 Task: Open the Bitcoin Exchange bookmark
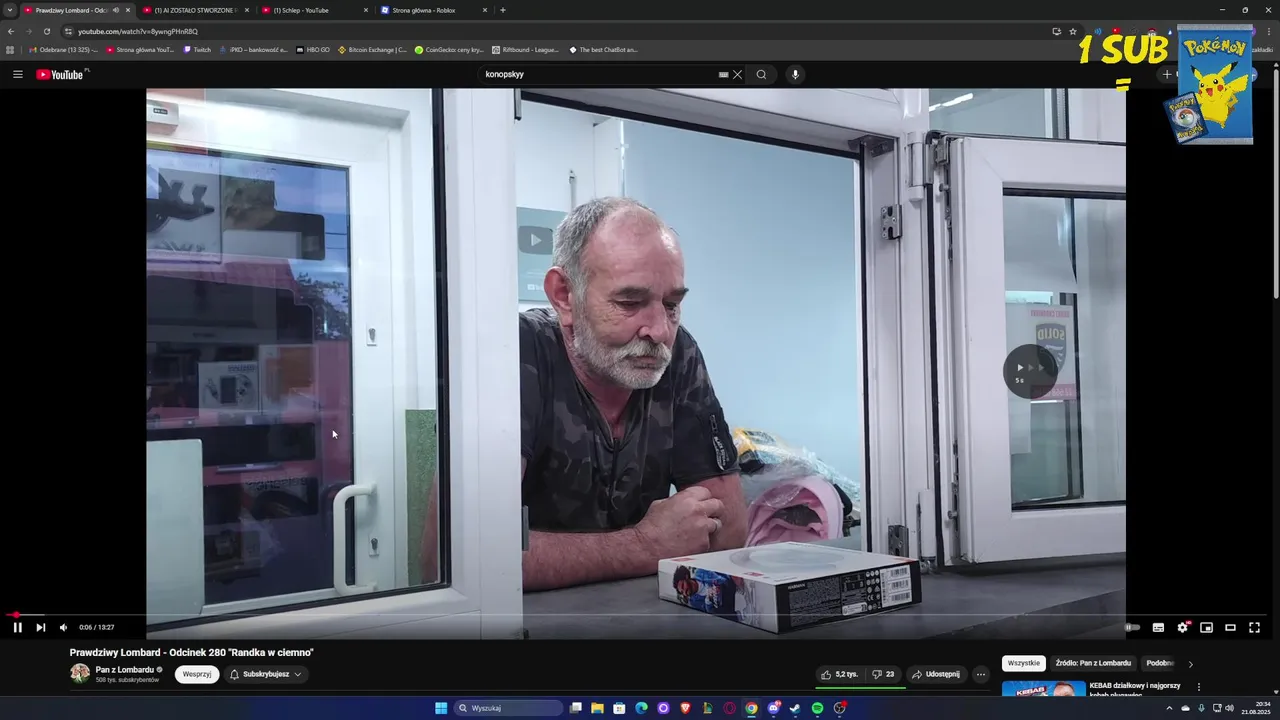coord(372,49)
